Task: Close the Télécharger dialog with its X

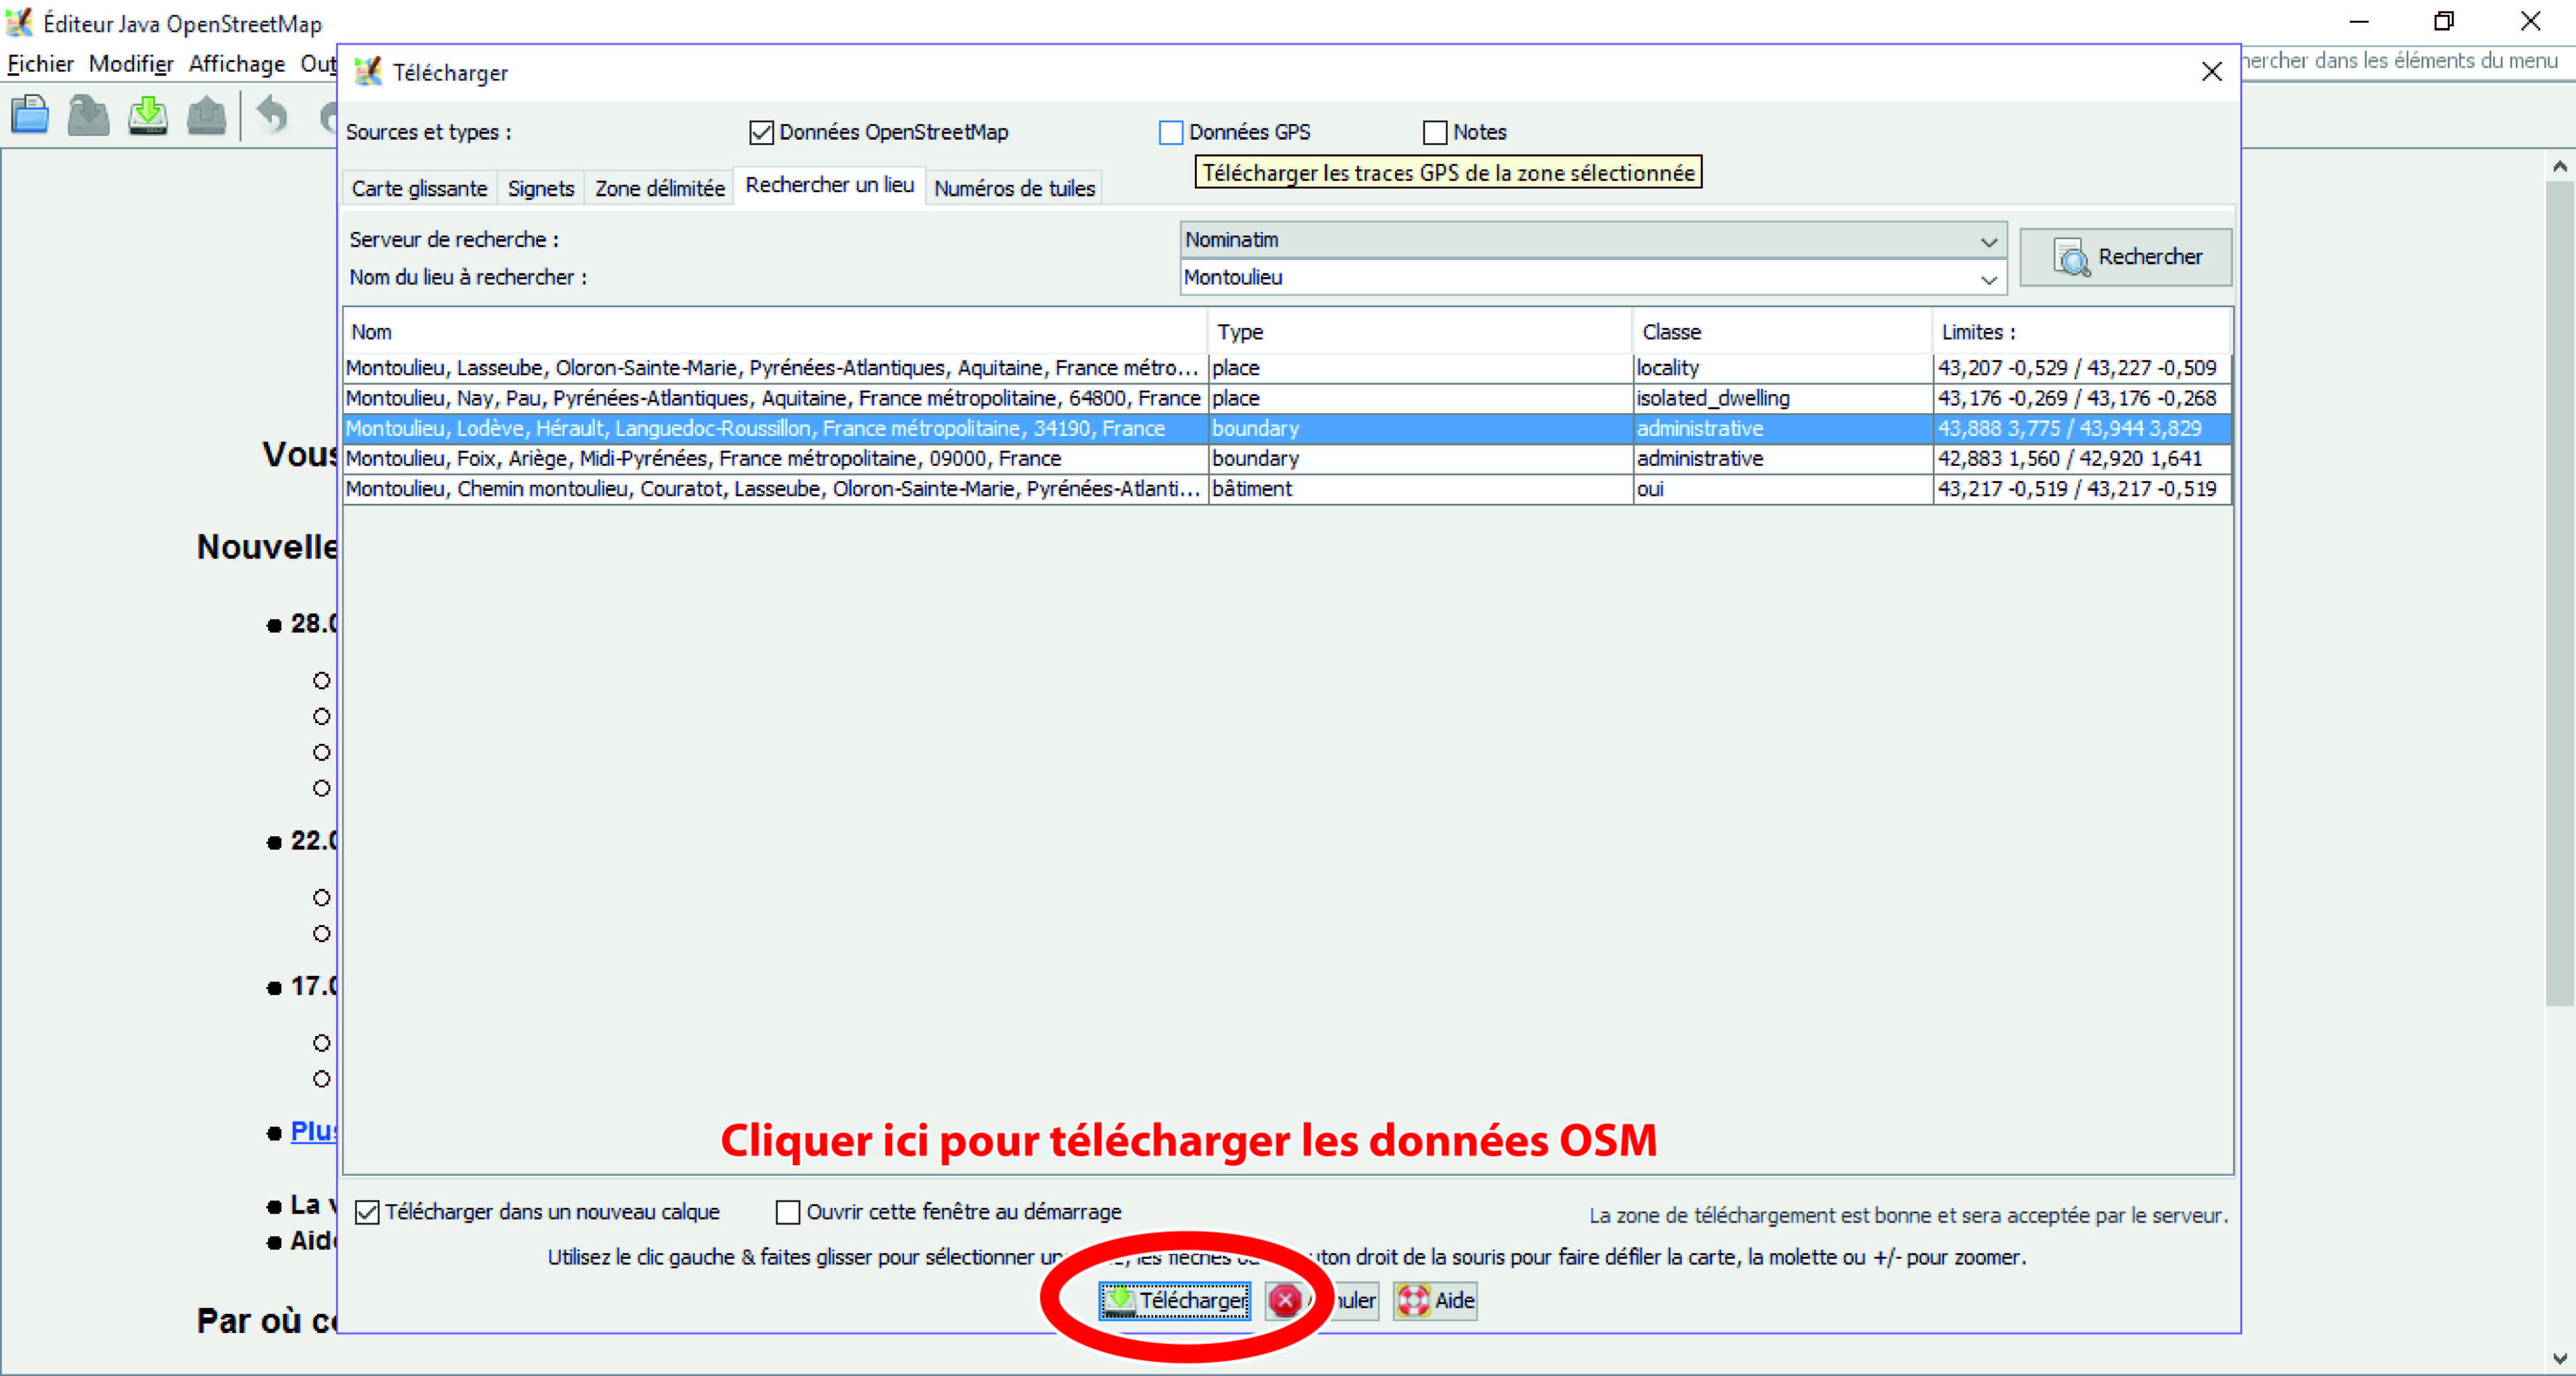Action: click(2211, 72)
